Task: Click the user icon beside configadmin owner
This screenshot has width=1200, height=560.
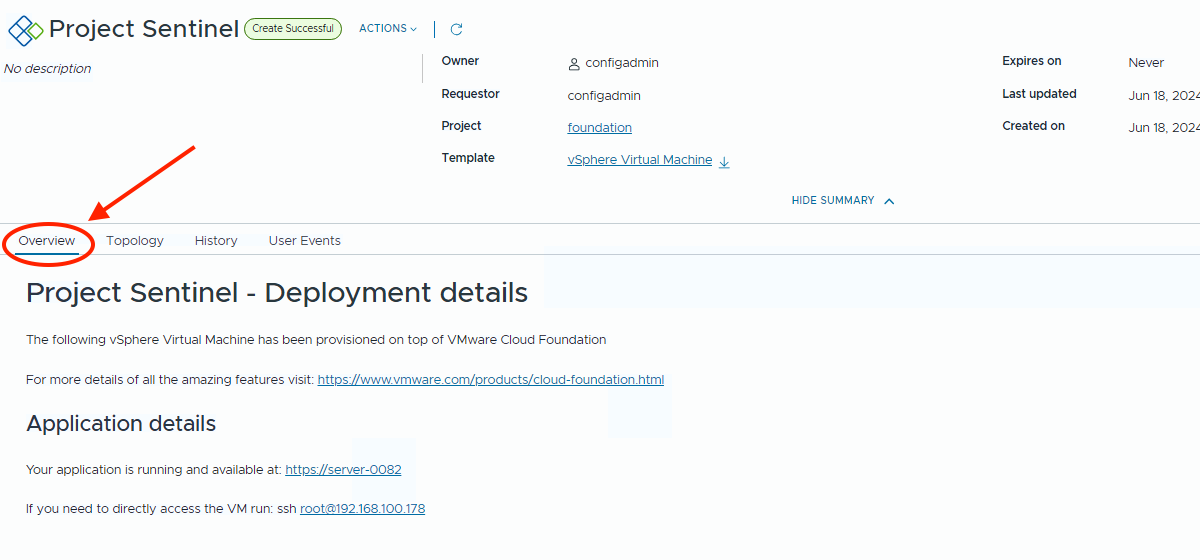Action: click(574, 64)
